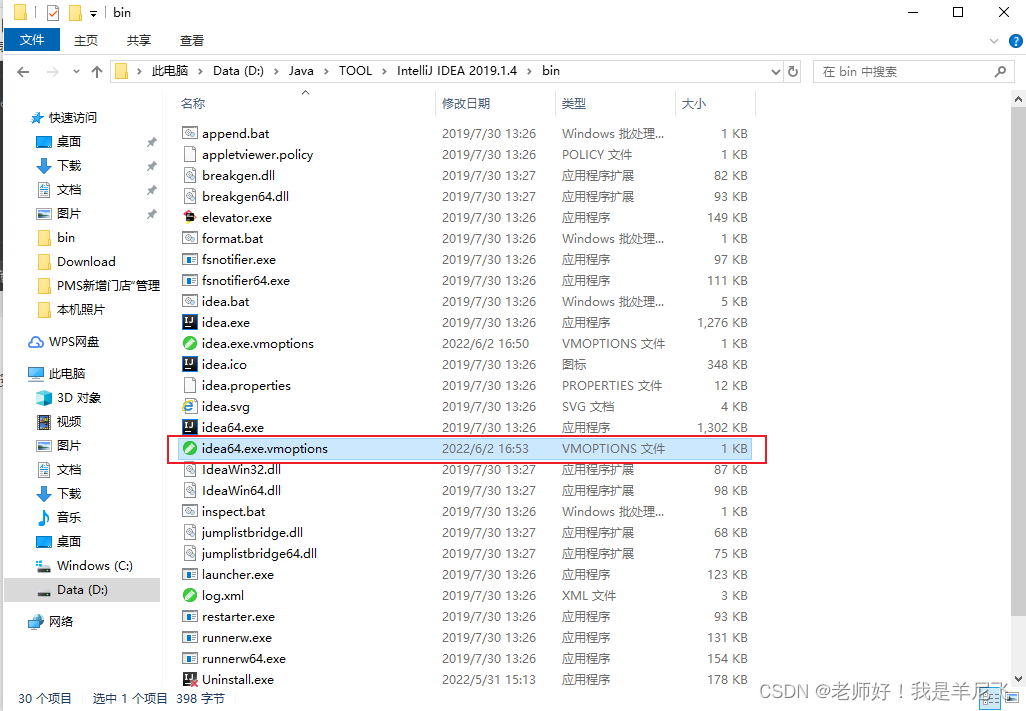Open the 共享 ribbon tab
Screen dimensions: 1026x711
click(x=139, y=41)
